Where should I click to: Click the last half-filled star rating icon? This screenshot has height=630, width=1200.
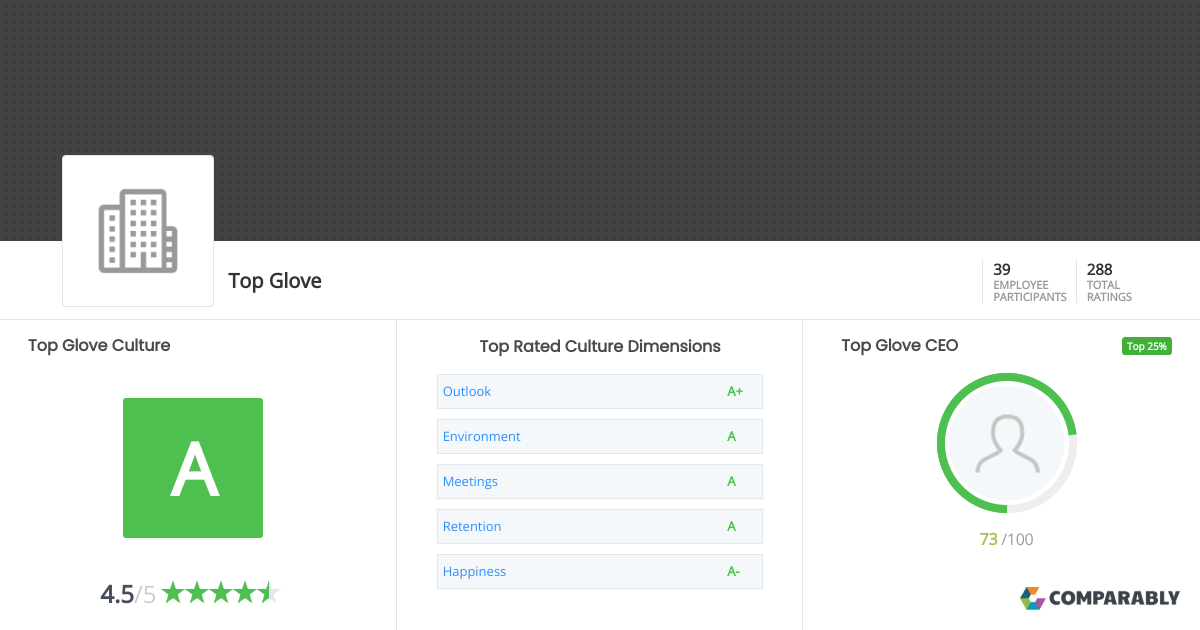click(x=268, y=592)
